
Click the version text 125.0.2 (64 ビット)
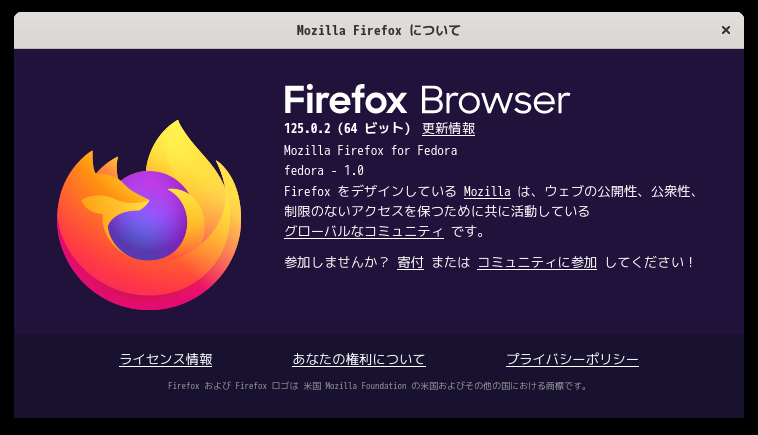click(347, 129)
